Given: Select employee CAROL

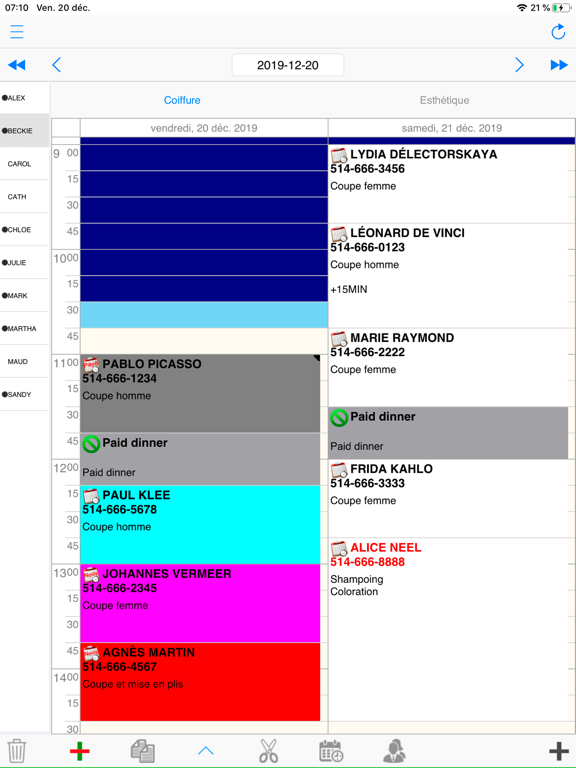Looking at the screenshot, I should 24,164.
